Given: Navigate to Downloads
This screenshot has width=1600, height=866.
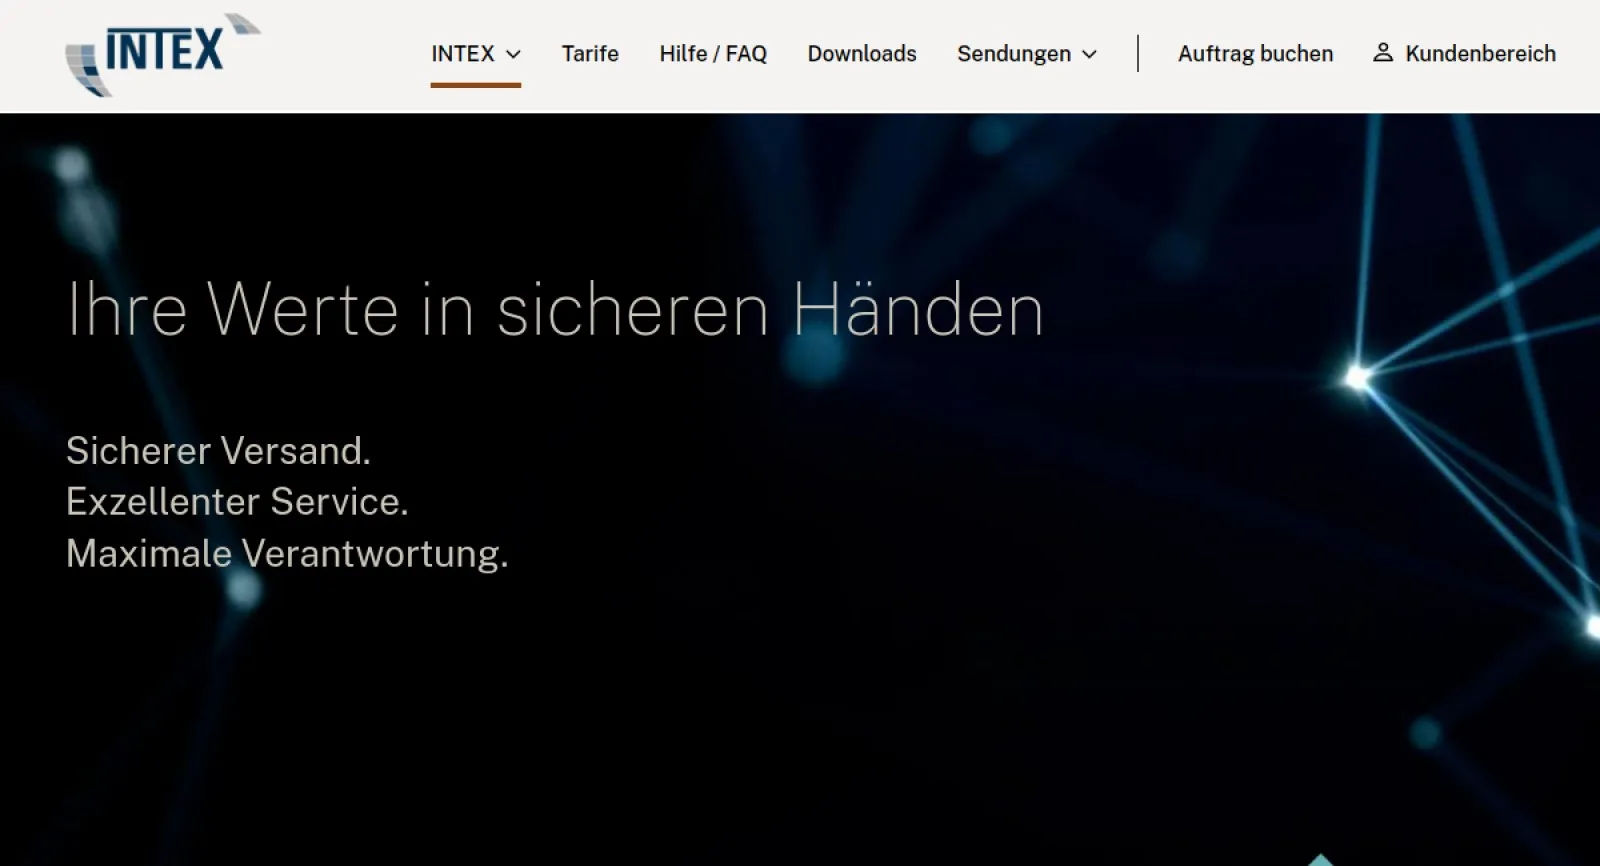Looking at the screenshot, I should pos(862,54).
